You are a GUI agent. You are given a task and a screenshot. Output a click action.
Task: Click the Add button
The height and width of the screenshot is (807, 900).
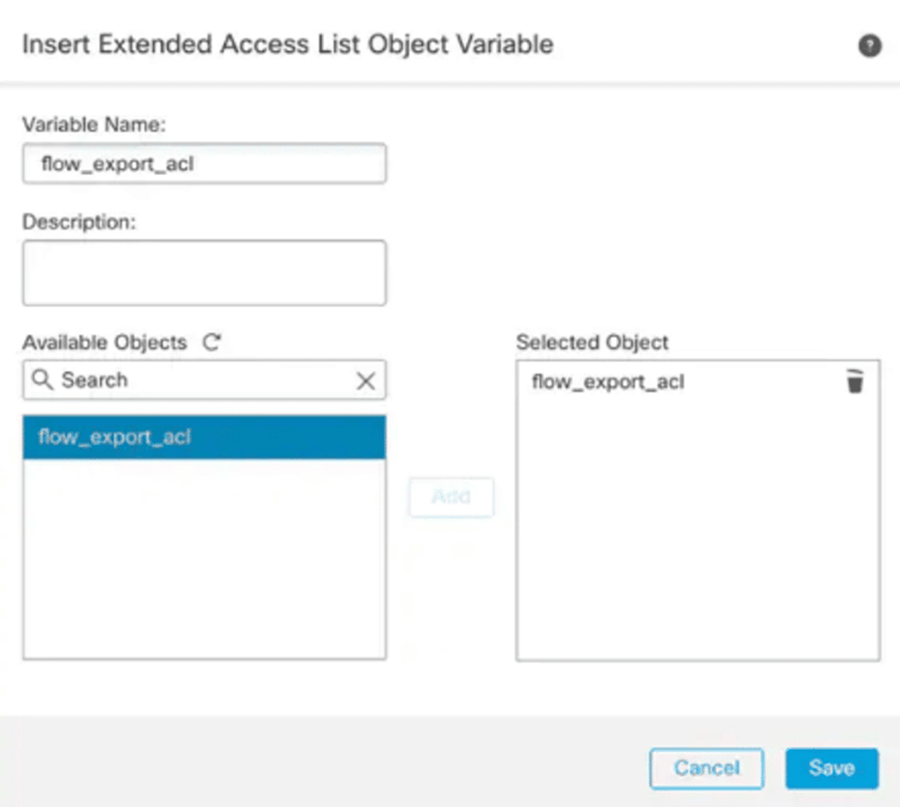(x=451, y=497)
